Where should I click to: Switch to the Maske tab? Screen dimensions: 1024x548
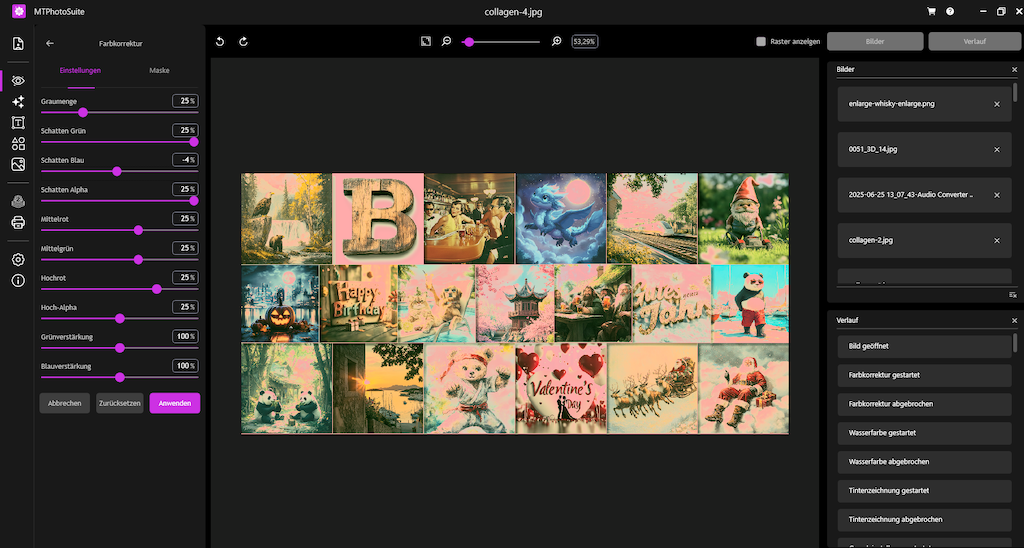159,71
